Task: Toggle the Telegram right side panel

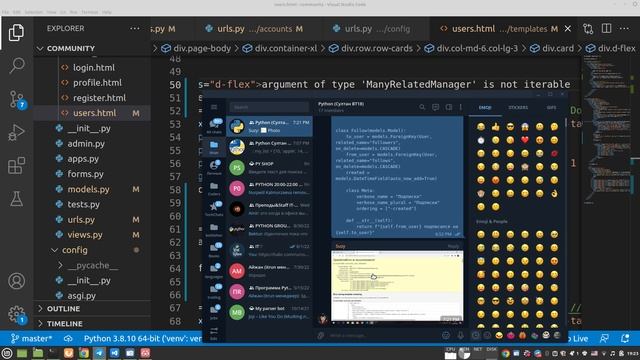Action: coord(449,107)
